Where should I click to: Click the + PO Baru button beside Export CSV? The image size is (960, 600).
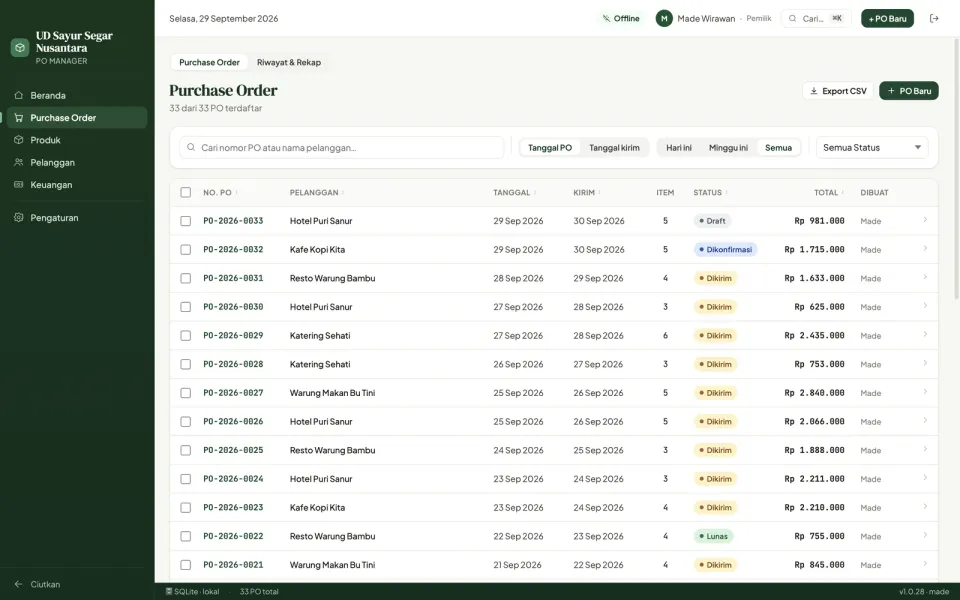point(909,91)
